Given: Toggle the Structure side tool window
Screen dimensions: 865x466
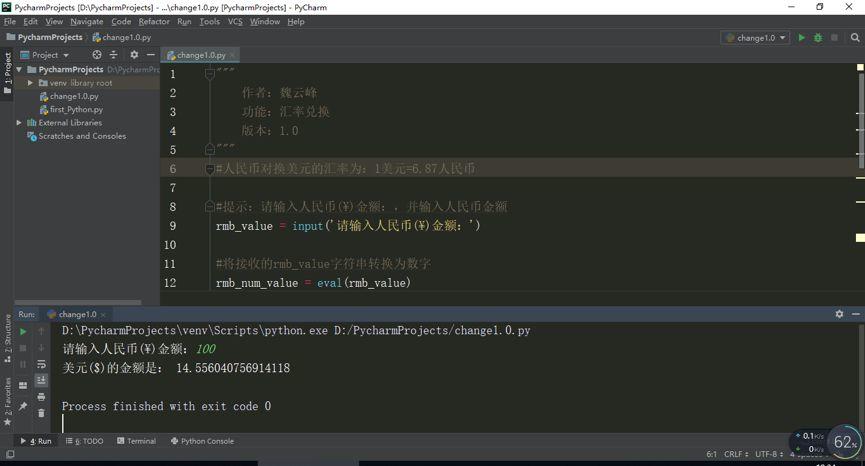Looking at the screenshot, I should click(x=7, y=338).
